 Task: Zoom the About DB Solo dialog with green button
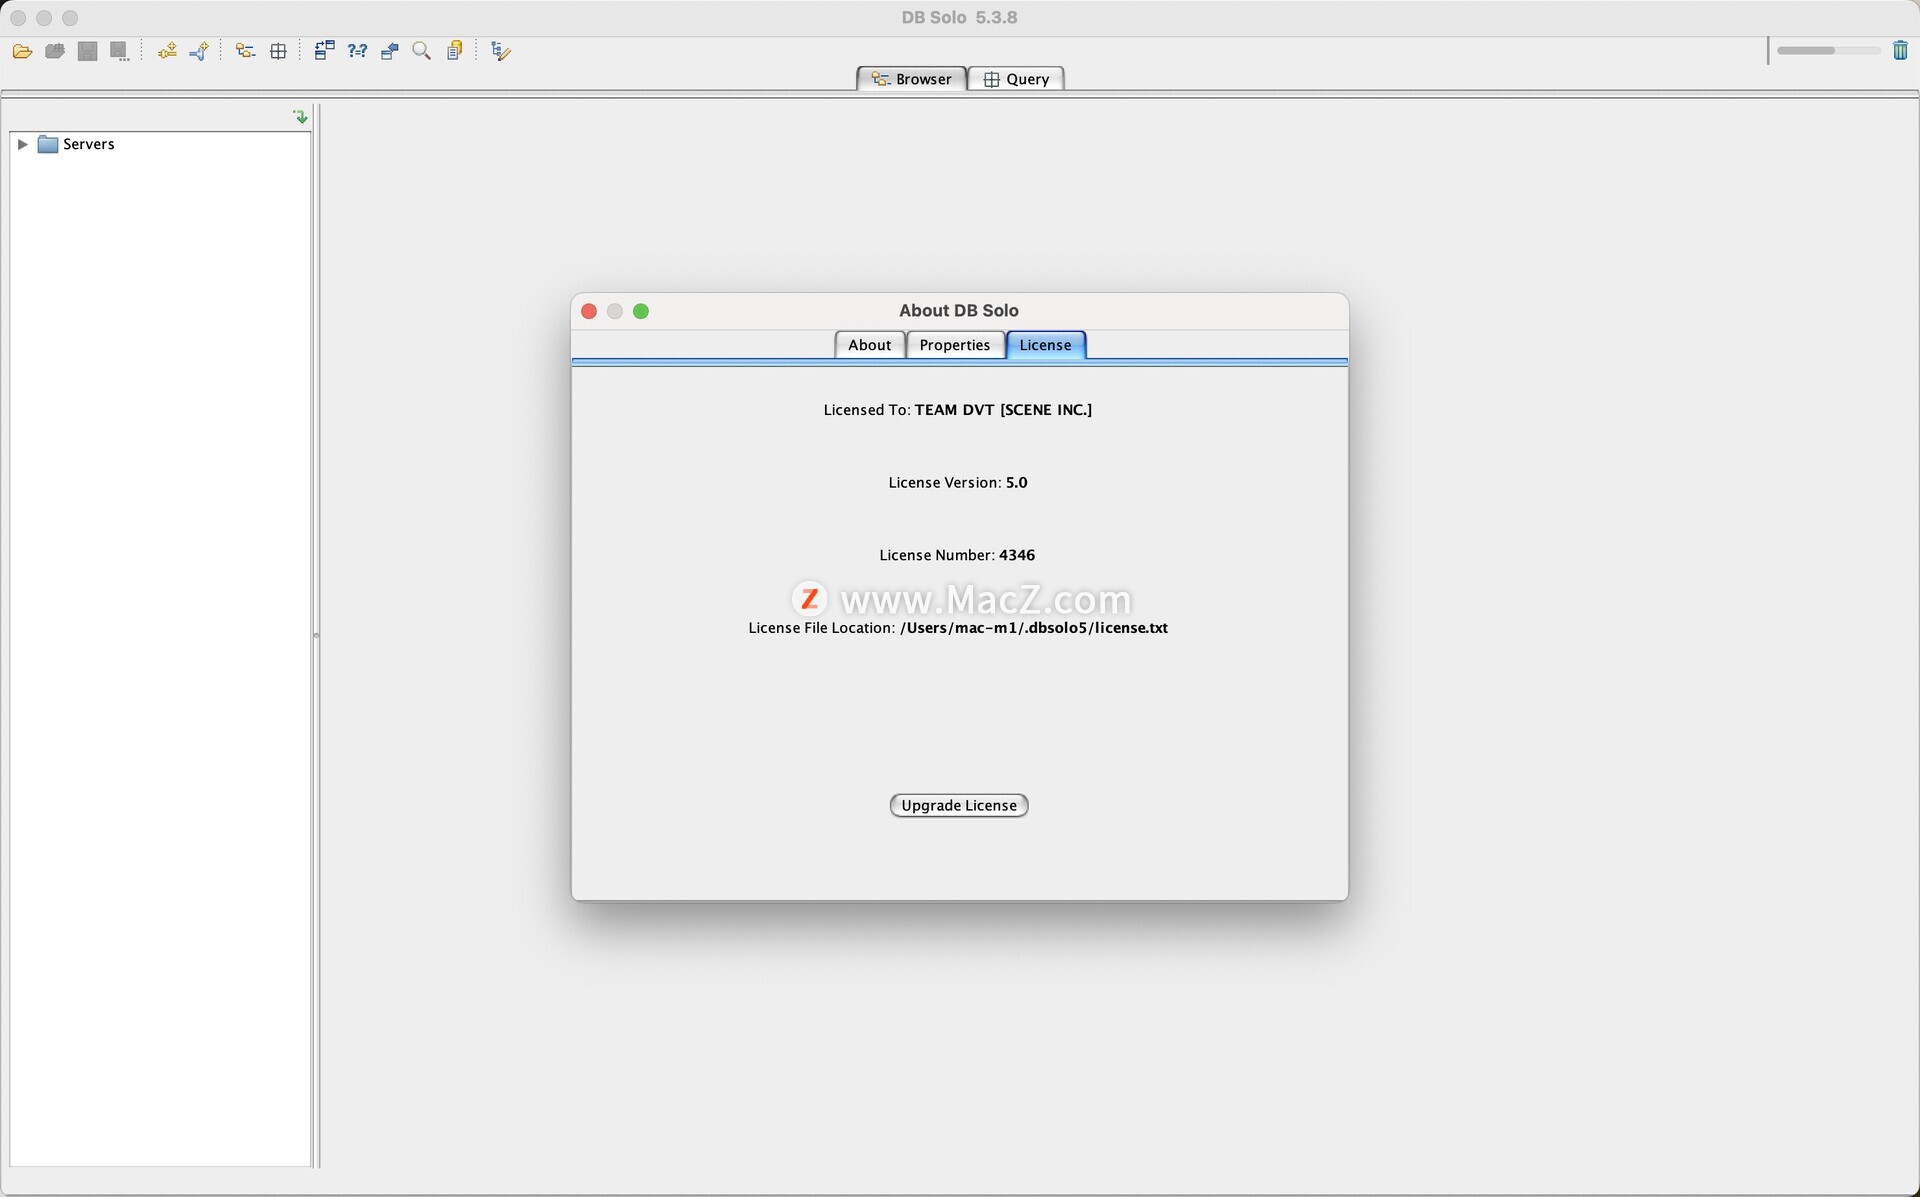[641, 311]
